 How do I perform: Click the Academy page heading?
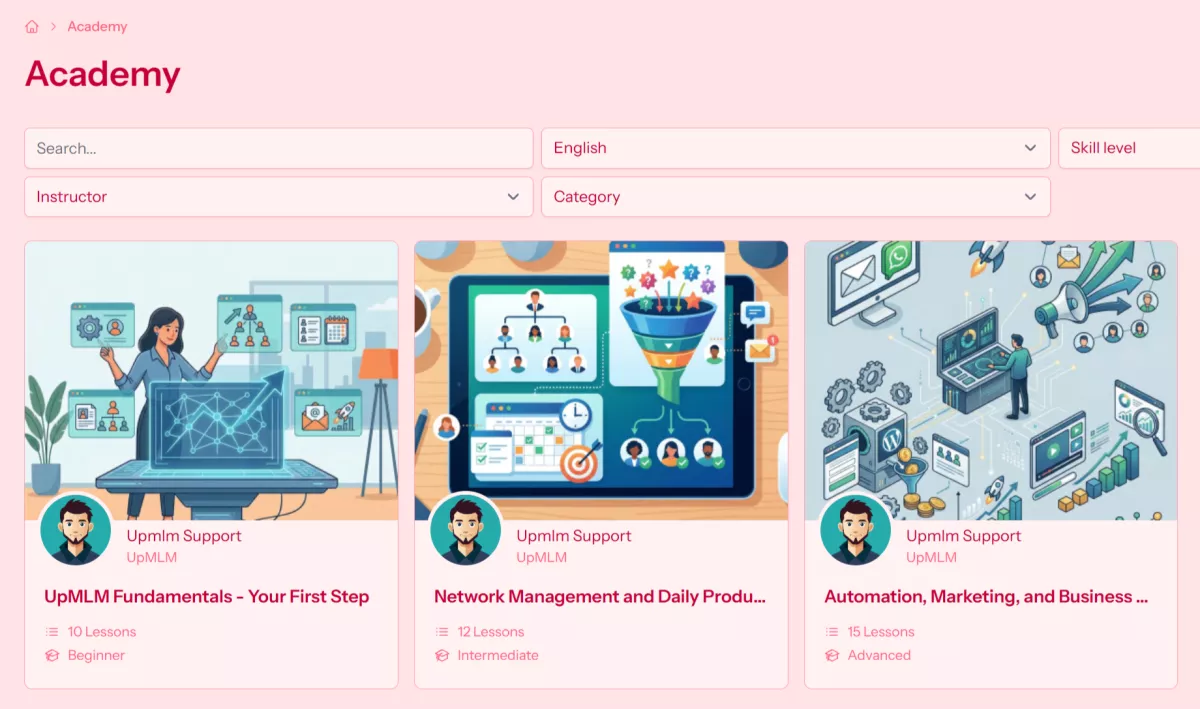click(x=103, y=74)
